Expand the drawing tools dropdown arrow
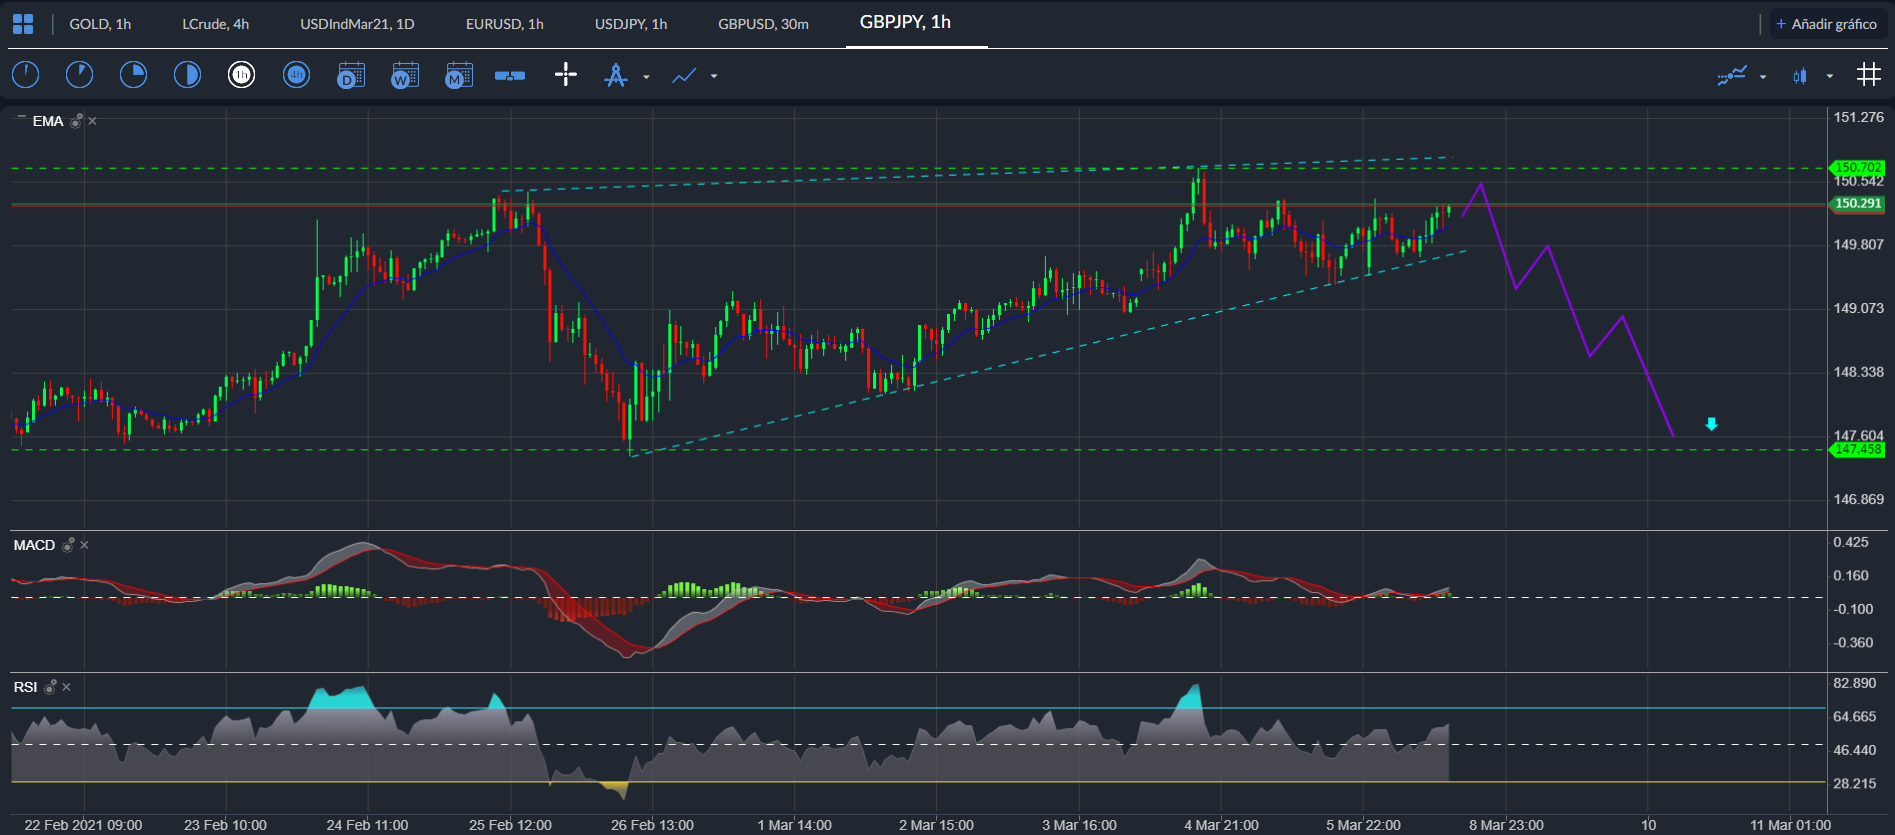The height and width of the screenshot is (835, 1895). pyautogui.click(x=646, y=76)
